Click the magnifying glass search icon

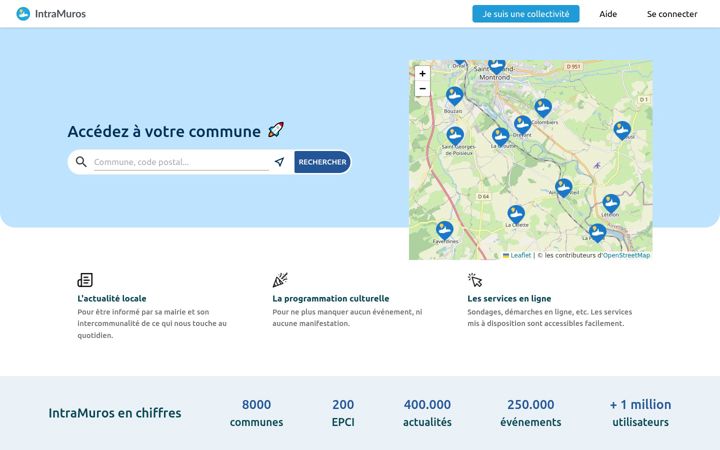81,162
